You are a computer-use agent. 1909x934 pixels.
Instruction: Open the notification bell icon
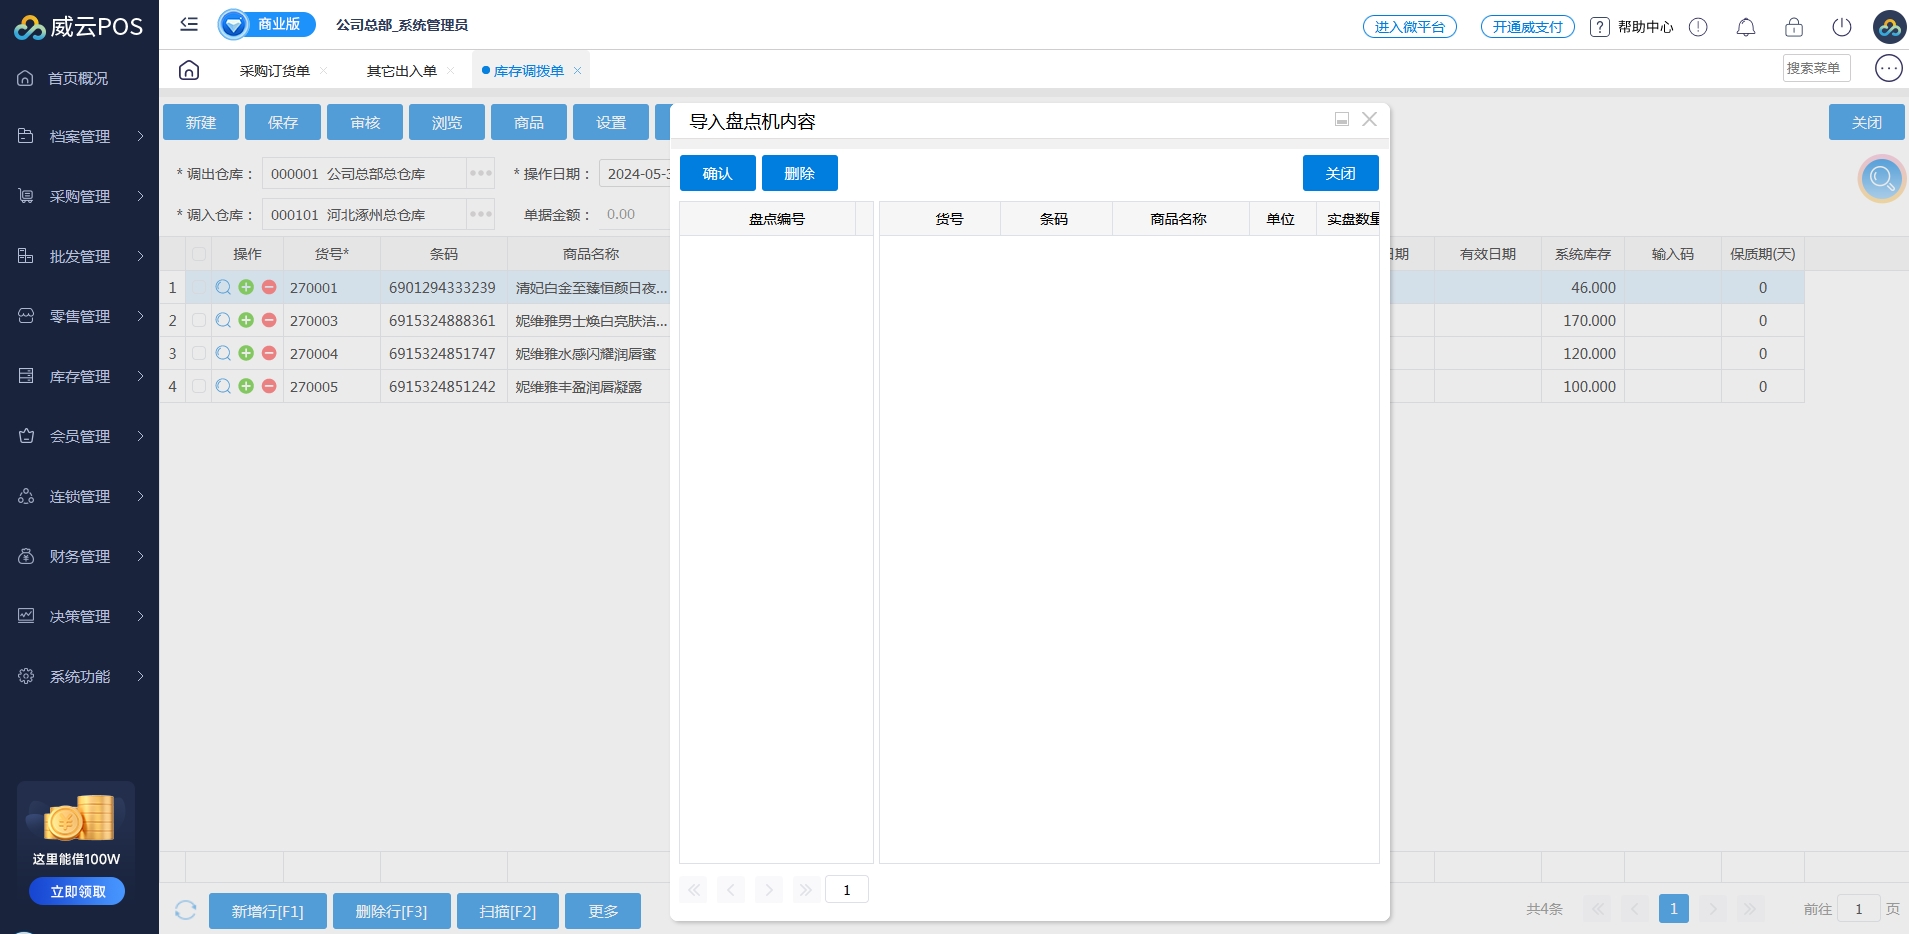[1746, 27]
